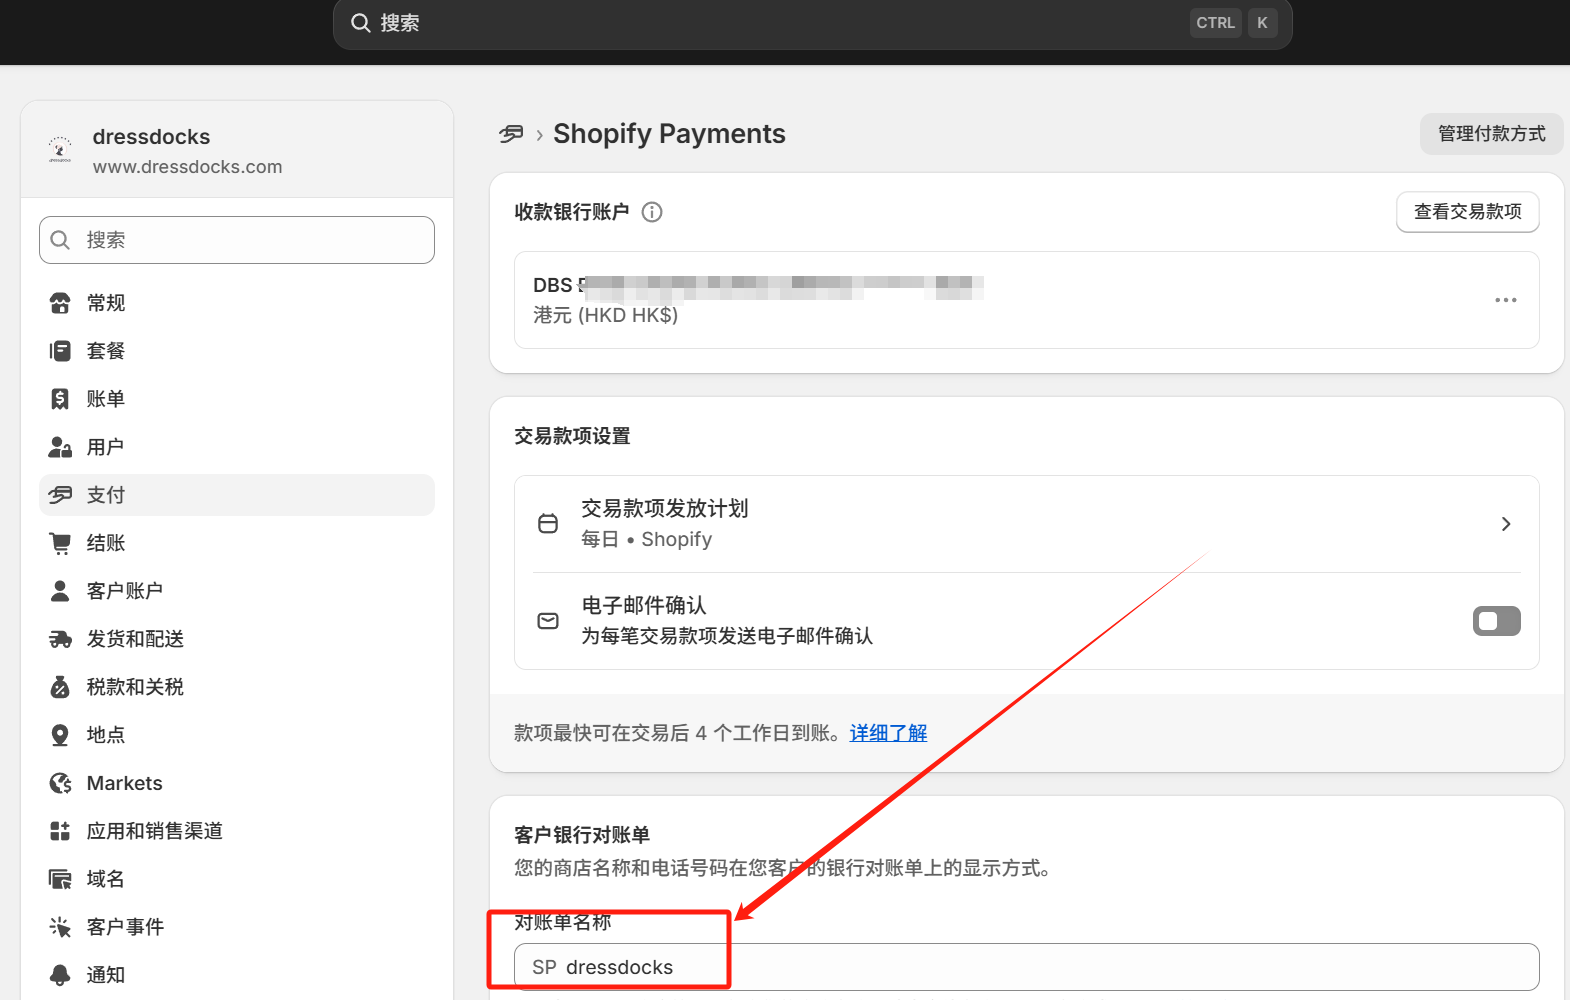Click 管理付款方式 button
The width and height of the screenshot is (1570, 1000).
tap(1491, 134)
